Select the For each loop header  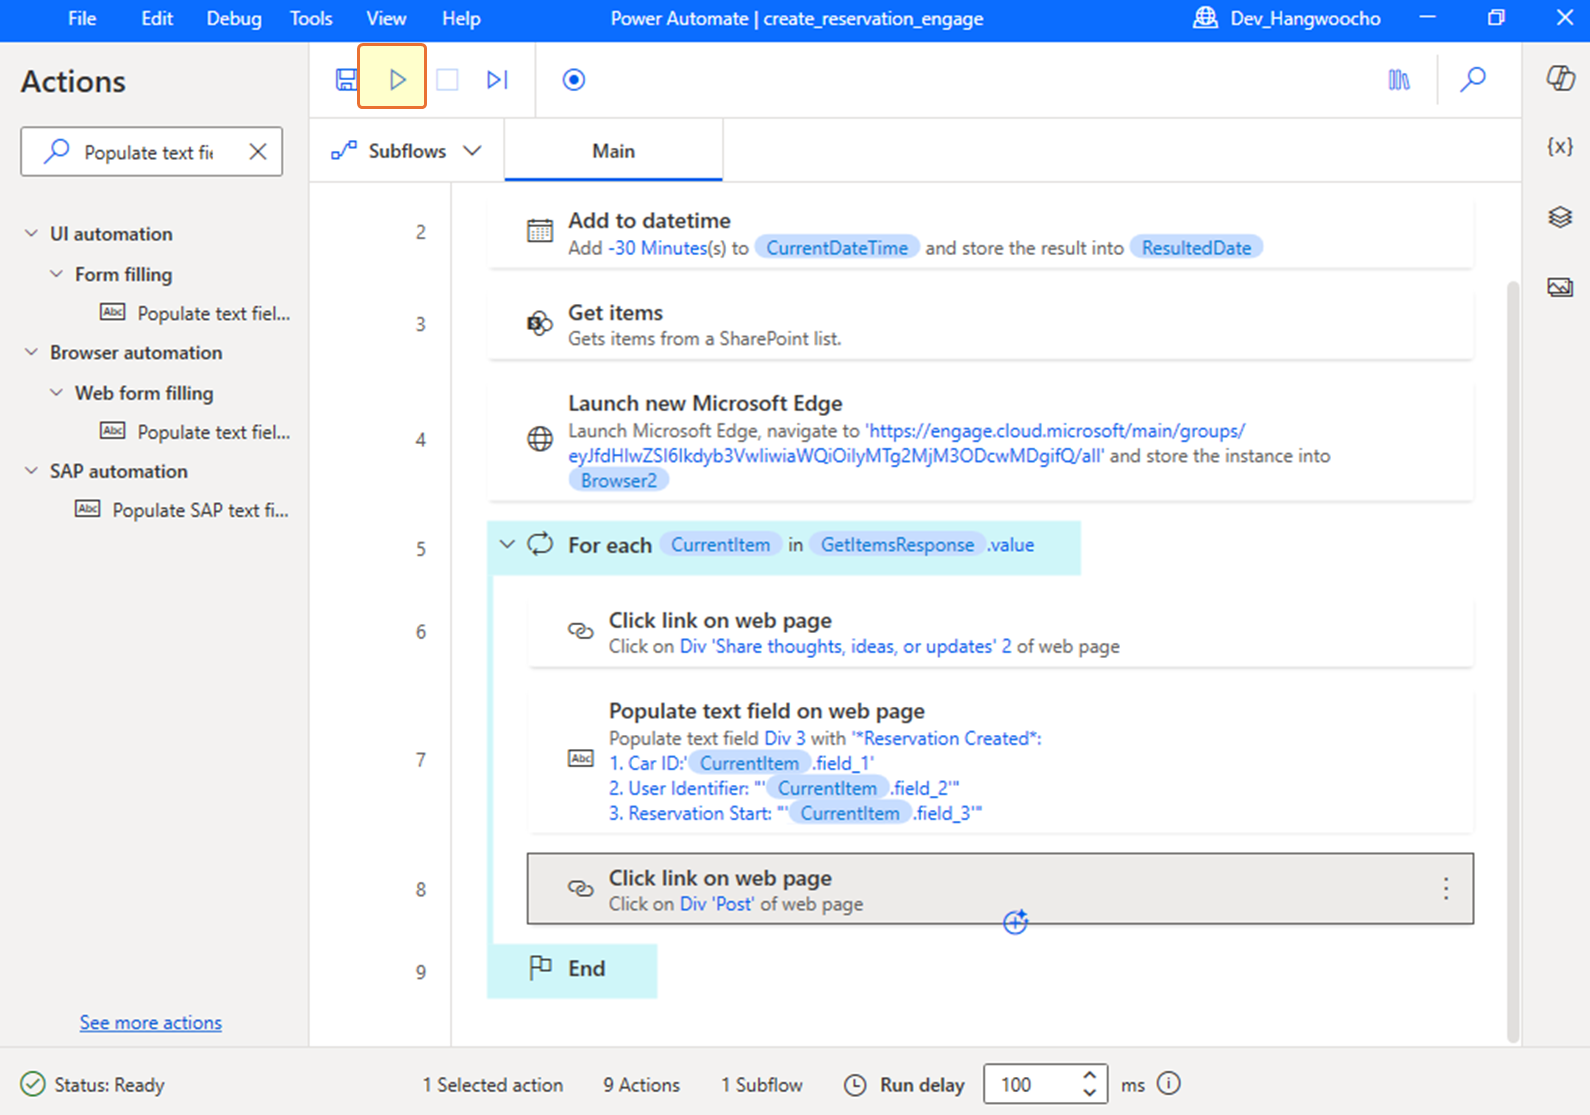[784, 546]
